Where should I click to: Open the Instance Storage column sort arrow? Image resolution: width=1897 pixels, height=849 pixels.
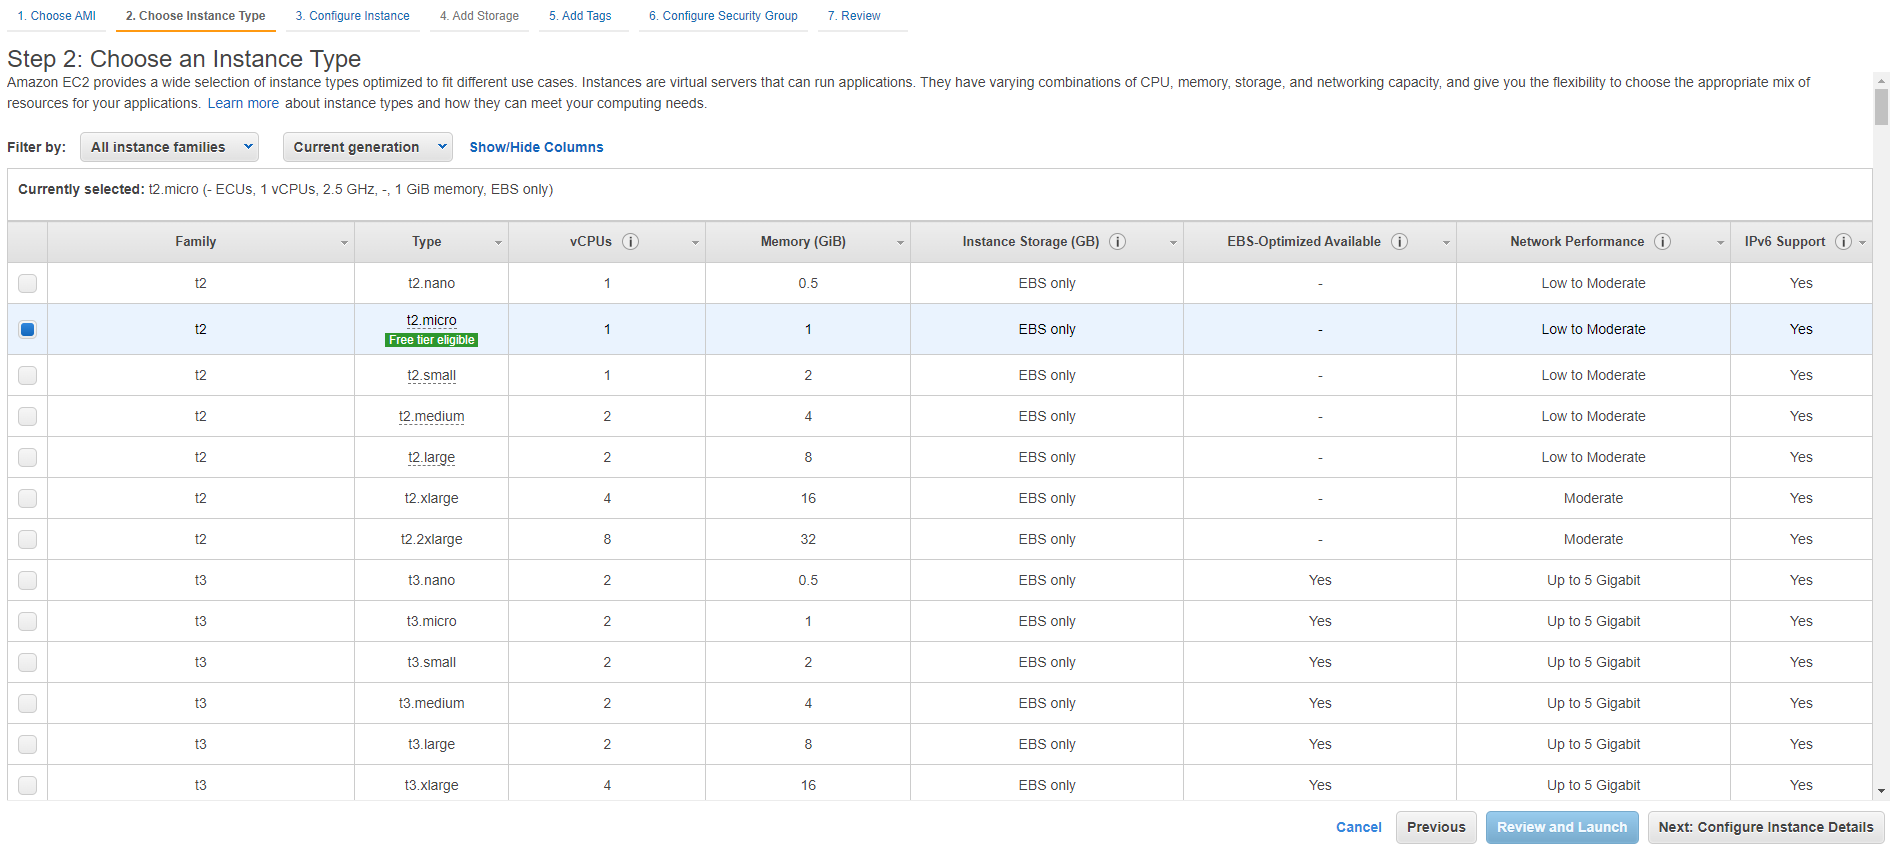(1173, 243)
